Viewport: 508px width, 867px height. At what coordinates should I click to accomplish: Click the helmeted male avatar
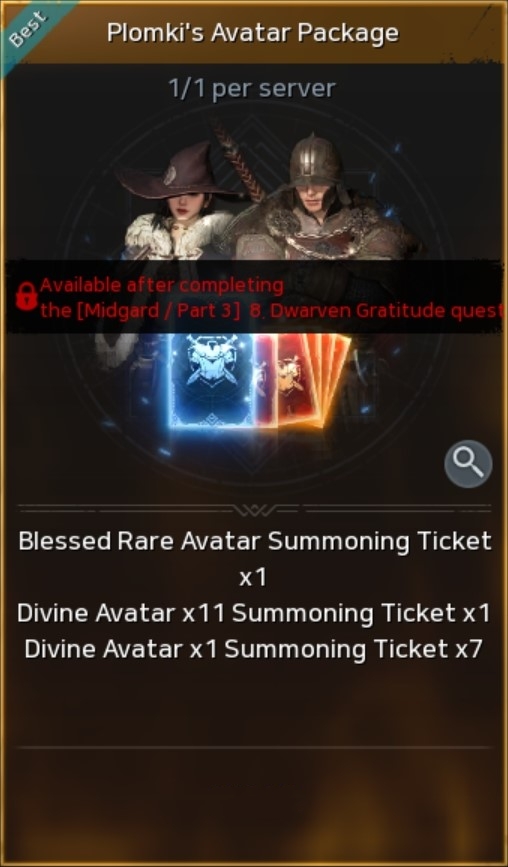tap(316, 198)
